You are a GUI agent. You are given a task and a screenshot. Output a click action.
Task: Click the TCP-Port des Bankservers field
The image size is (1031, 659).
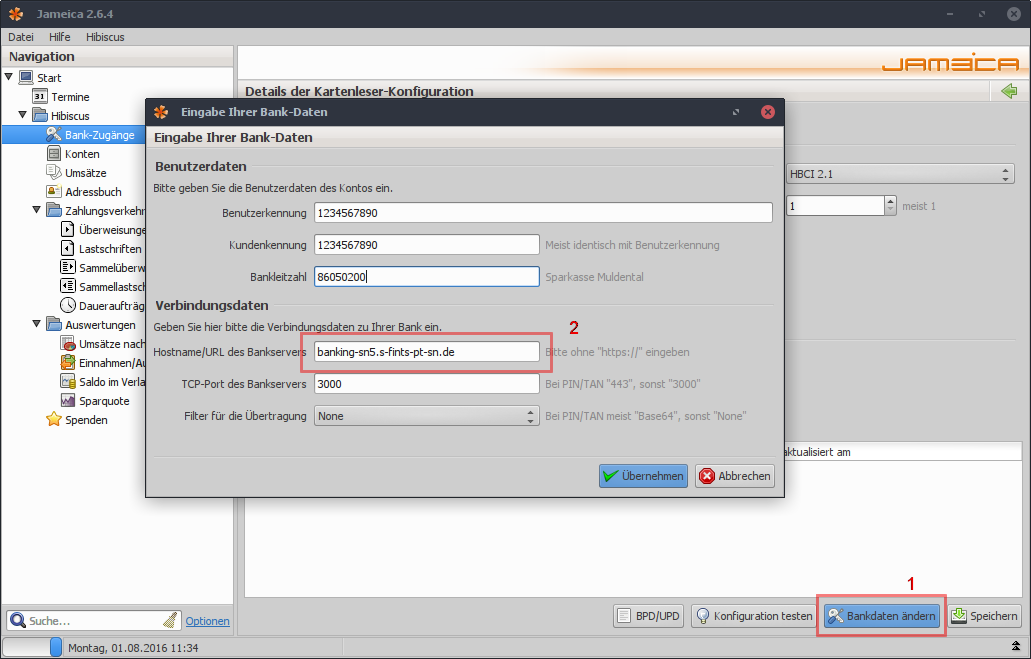[x=427, y=384]
